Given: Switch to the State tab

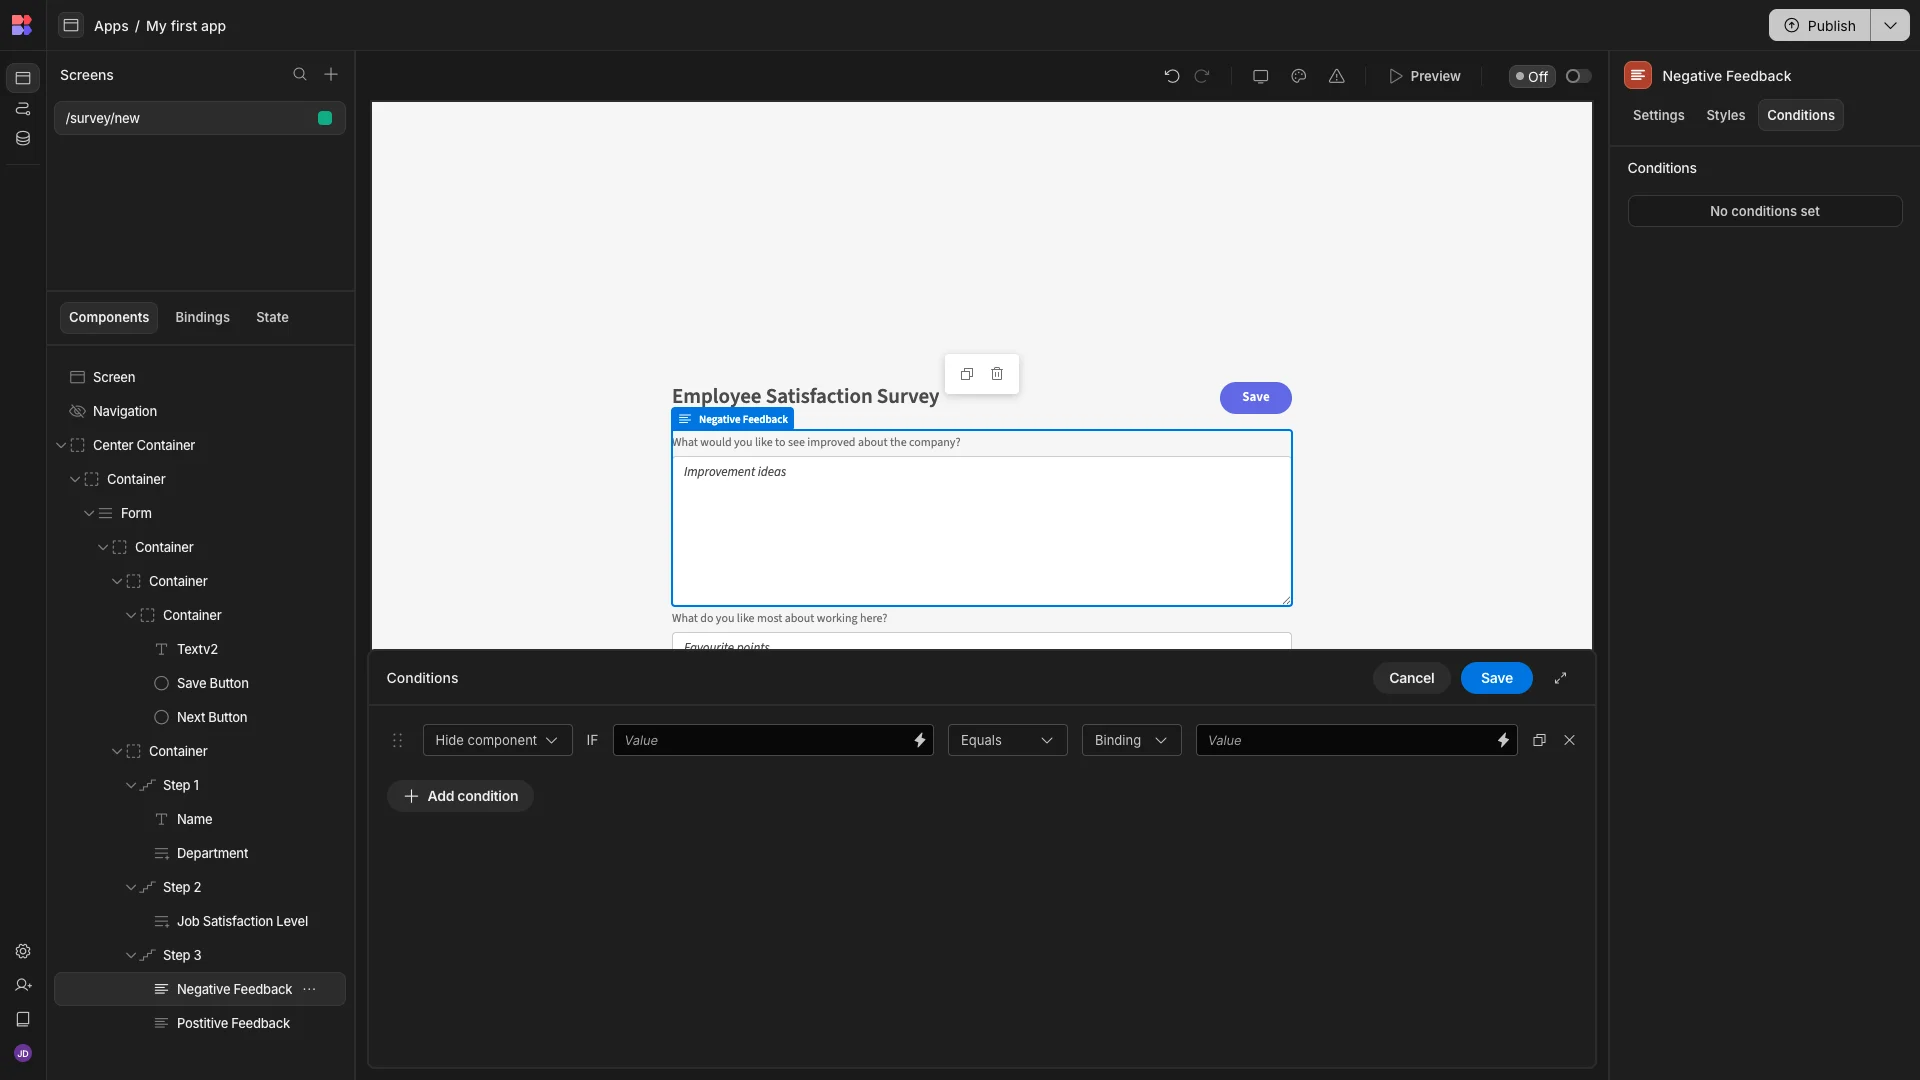Looking at the screenshot, I should click(272, 317).
